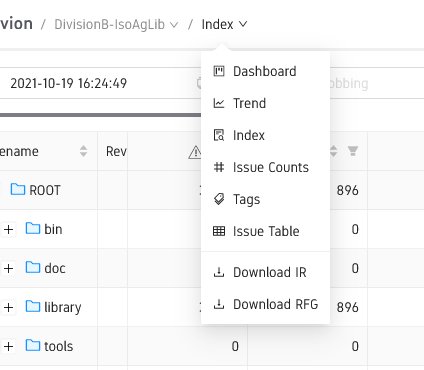
Task: Click the rightmost 0 in doc row
Action: click(x=355, y=268)
